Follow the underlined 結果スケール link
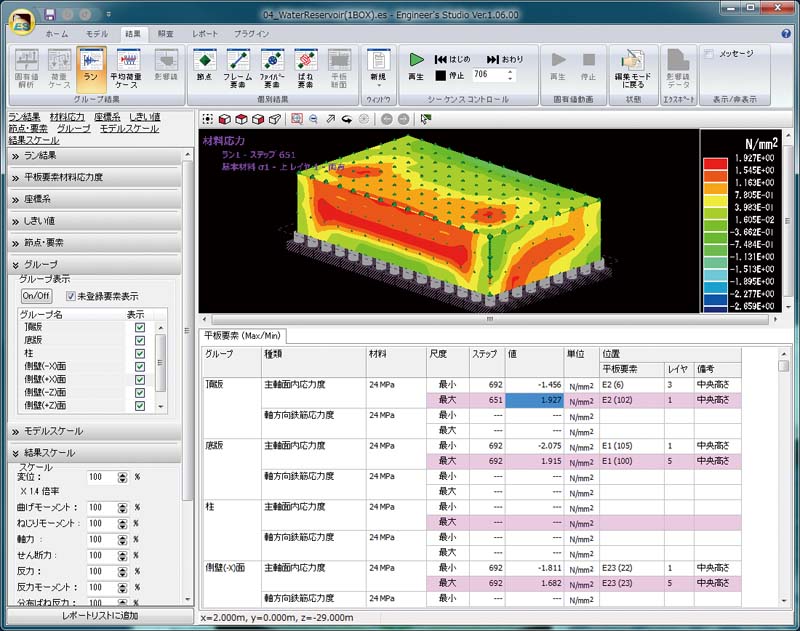 (x=34, y=140)
